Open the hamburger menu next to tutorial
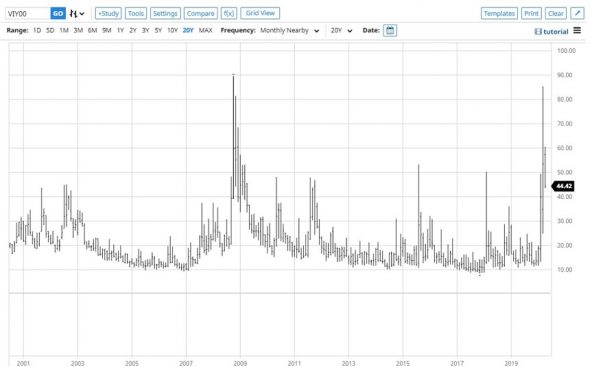The image size is (590, 367). tap(577, 30)
